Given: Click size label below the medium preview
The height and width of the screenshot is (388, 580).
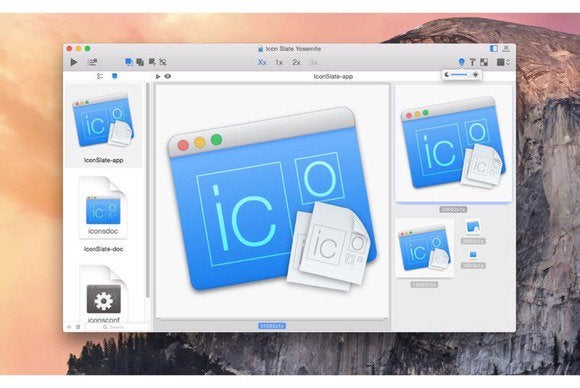Looking at the screenshot, I should point(425,284).
